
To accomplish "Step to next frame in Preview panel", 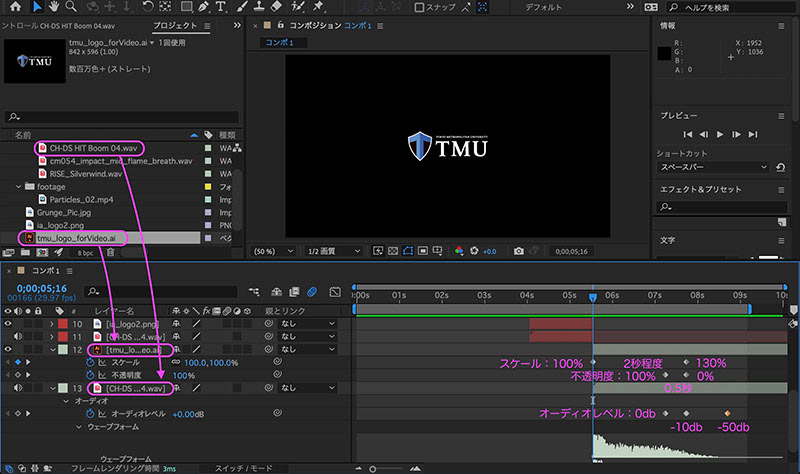I will tap(736, 134).
